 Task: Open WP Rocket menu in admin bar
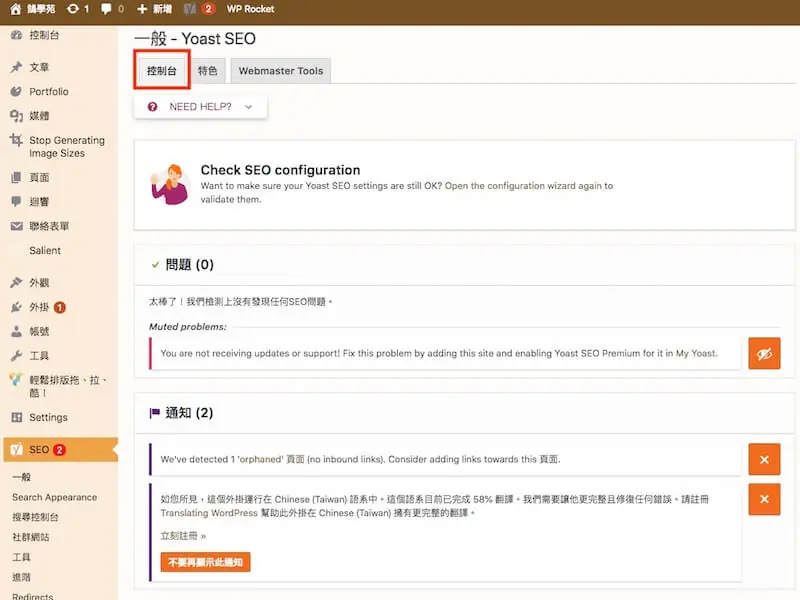pos(250,9)
